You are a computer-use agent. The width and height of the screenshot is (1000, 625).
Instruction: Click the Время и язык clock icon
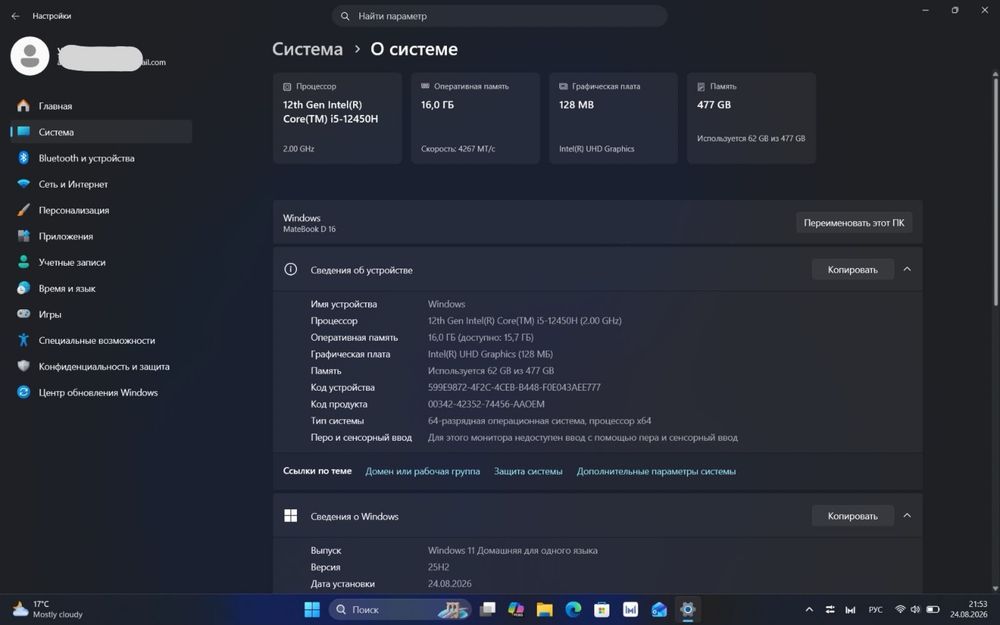(24, 288)
